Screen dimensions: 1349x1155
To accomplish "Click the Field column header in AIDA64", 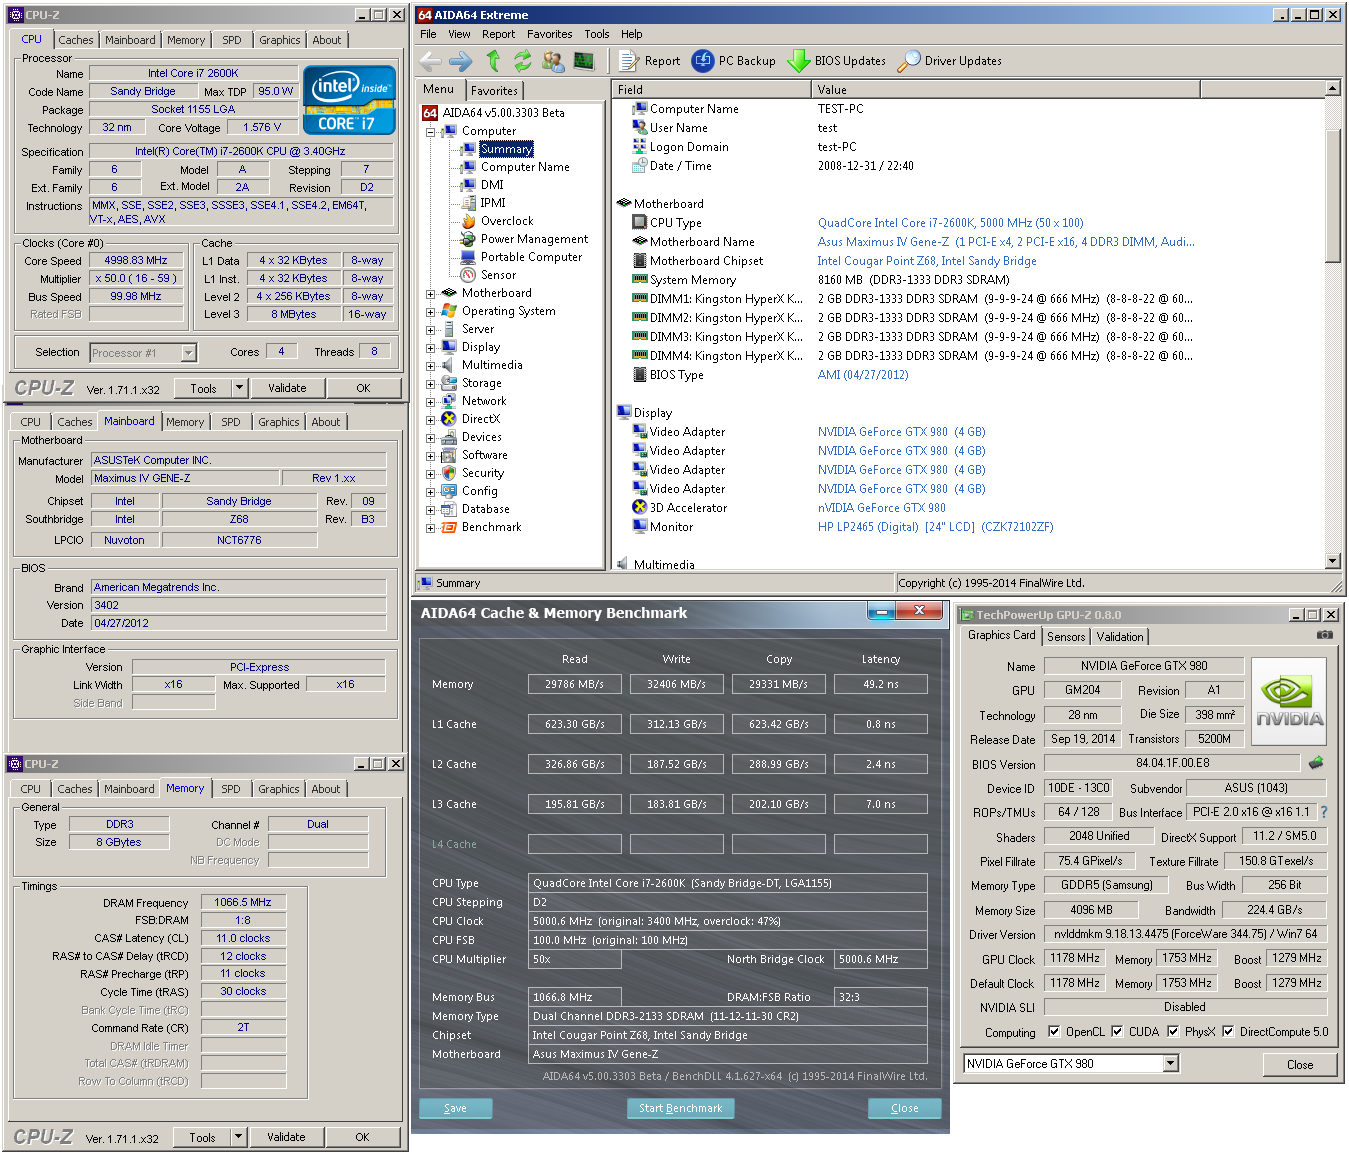I will pyautogui.click(x=712, y=89).
